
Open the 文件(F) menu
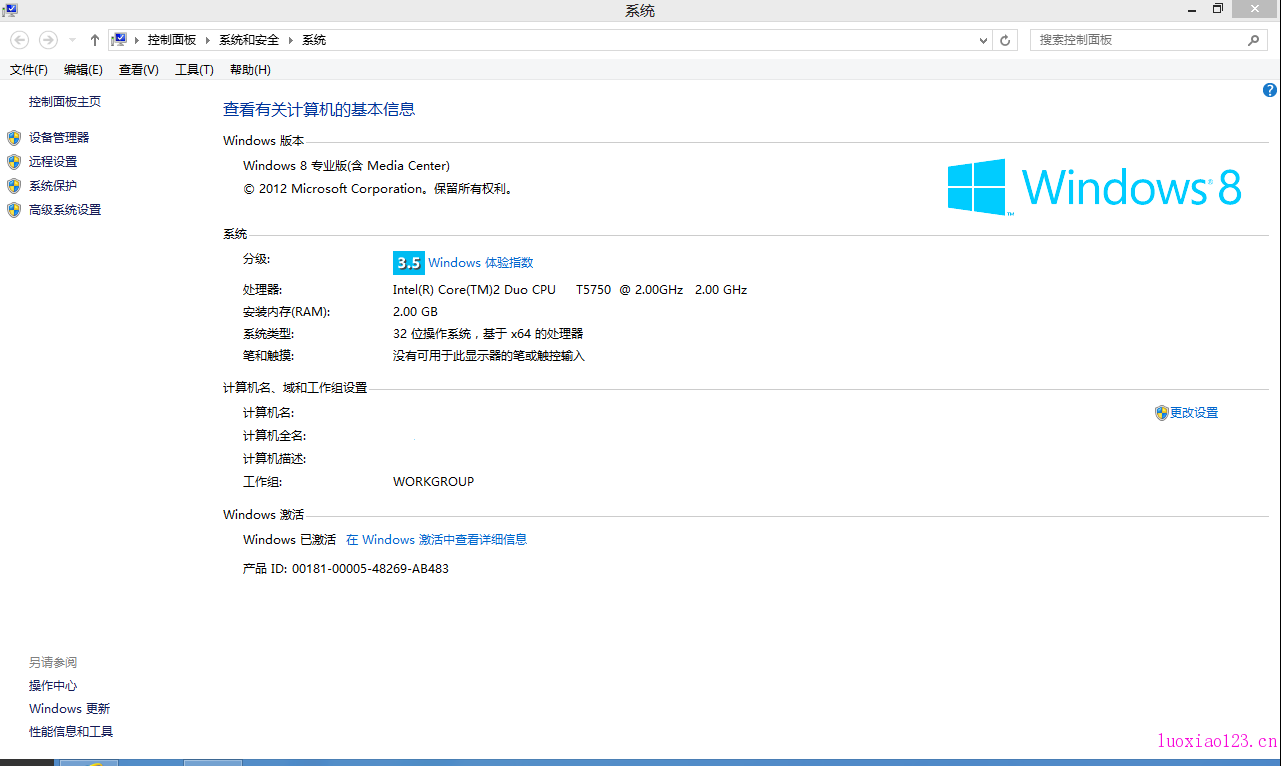tap(29, 69)
